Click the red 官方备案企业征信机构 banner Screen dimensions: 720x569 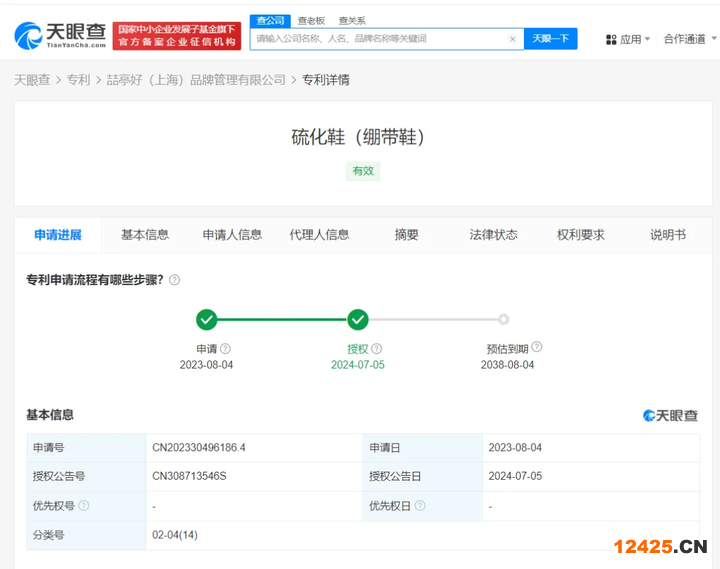tap(177, 36)
